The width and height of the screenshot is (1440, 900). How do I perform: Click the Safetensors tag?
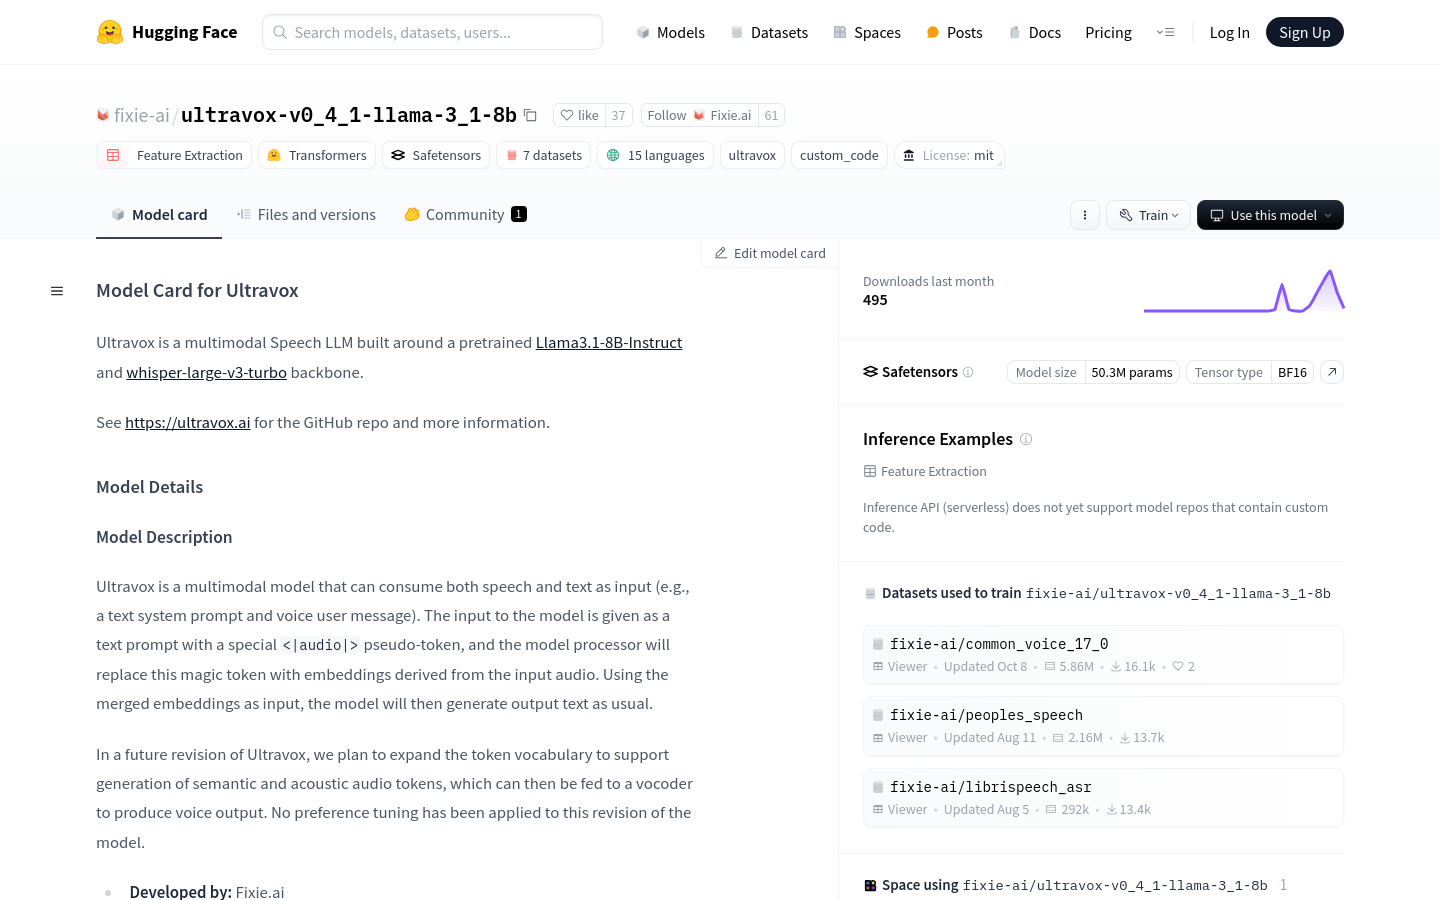436,155
